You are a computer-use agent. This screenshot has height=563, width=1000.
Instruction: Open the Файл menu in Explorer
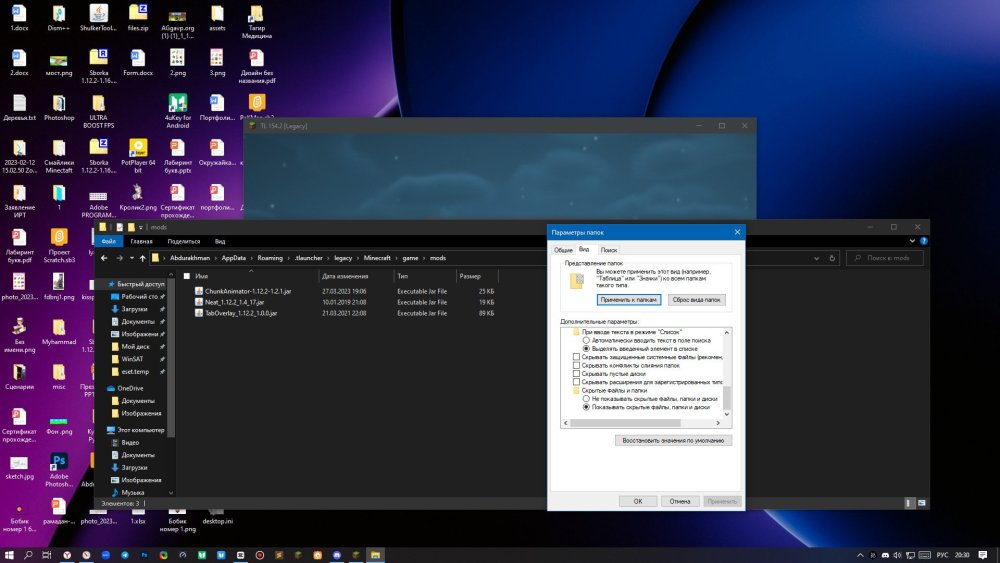coord(109,241)
